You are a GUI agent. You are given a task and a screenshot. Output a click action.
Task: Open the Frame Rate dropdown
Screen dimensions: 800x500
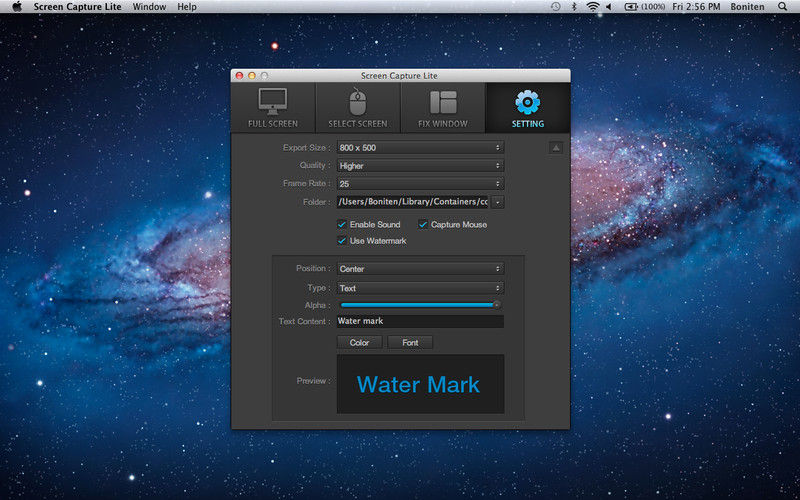click(420, 183)
